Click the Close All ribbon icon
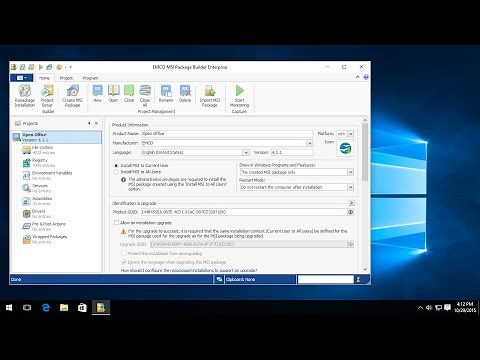480x360 pixels. tap(145, 95)
